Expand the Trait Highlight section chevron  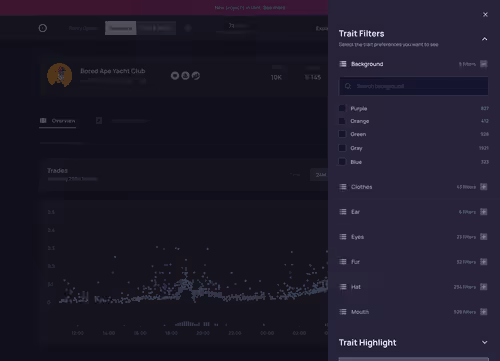484,342
